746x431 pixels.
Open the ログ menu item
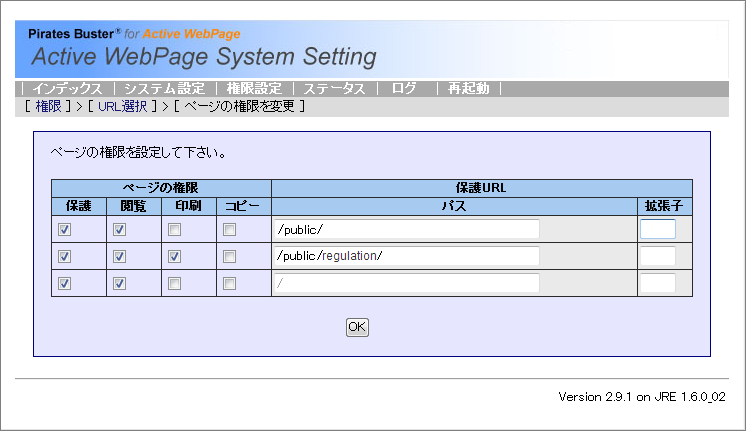[x=404, y=89]
